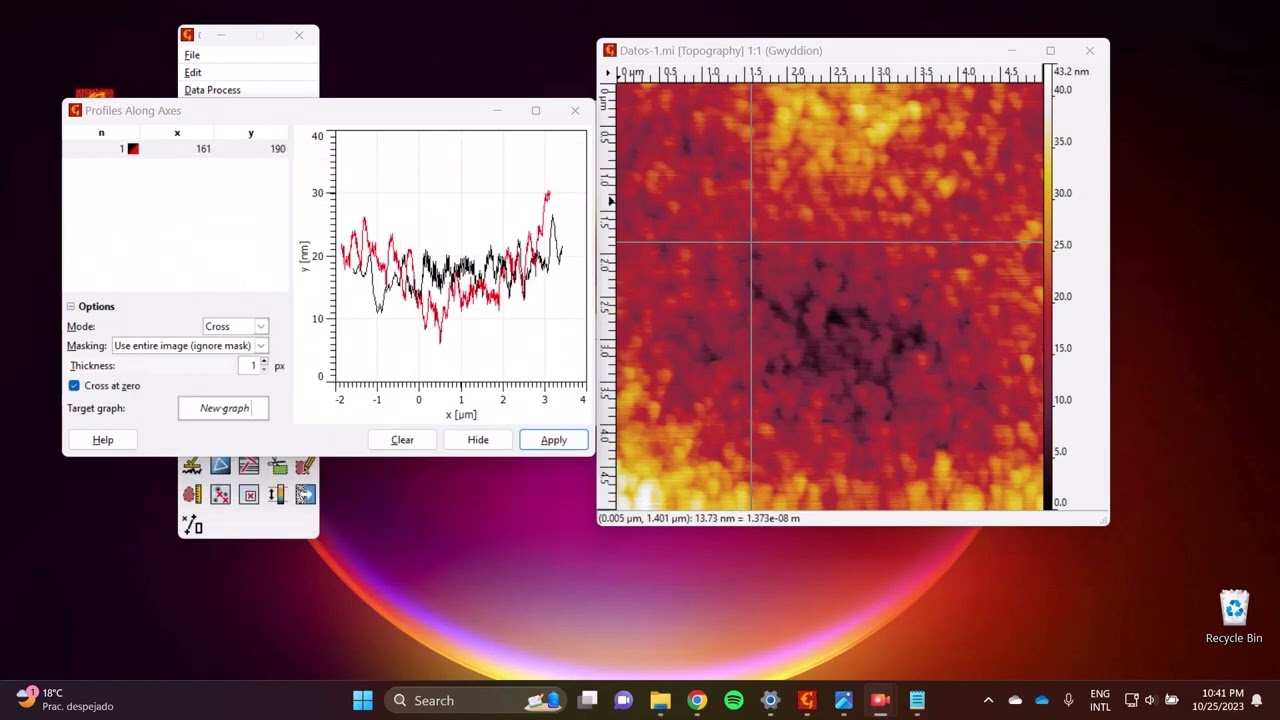Click the Windows Start button
The width and height of the screenshot is (1280, 720).
(x=363, y=700)
